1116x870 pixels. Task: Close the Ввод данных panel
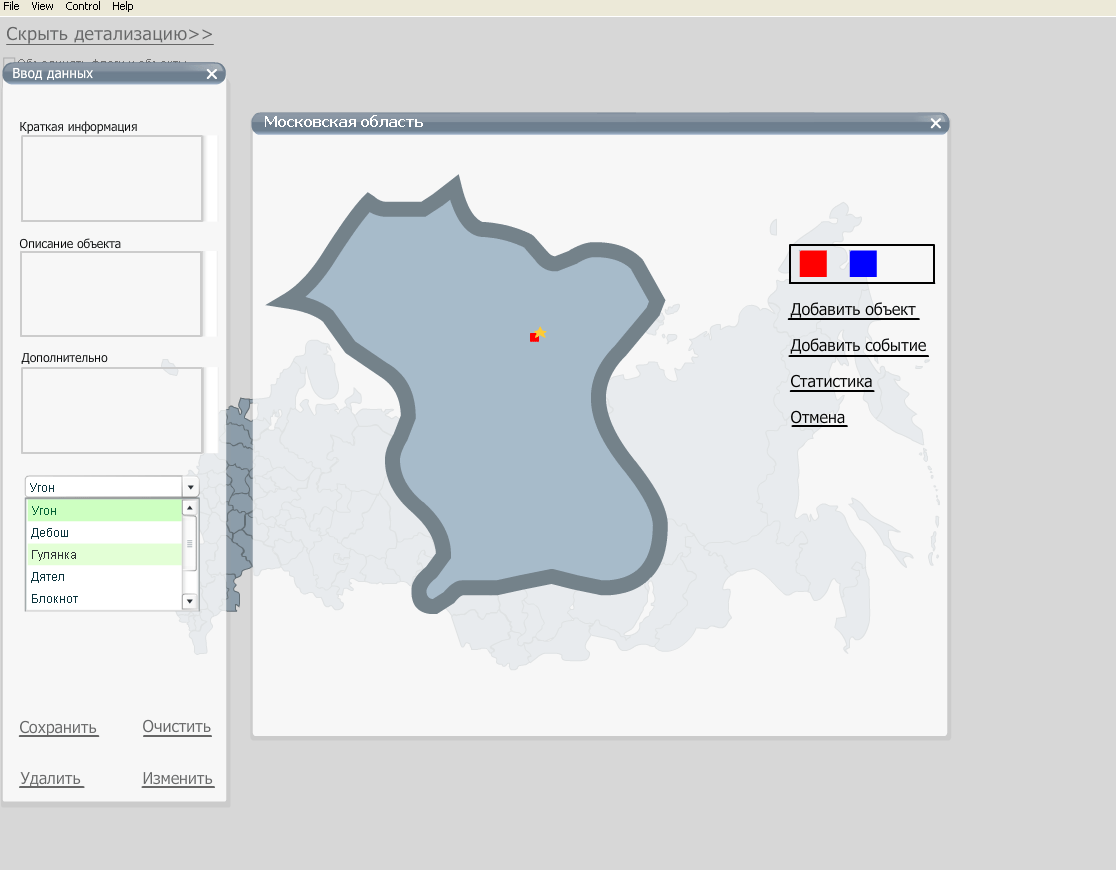coord(211,74)
